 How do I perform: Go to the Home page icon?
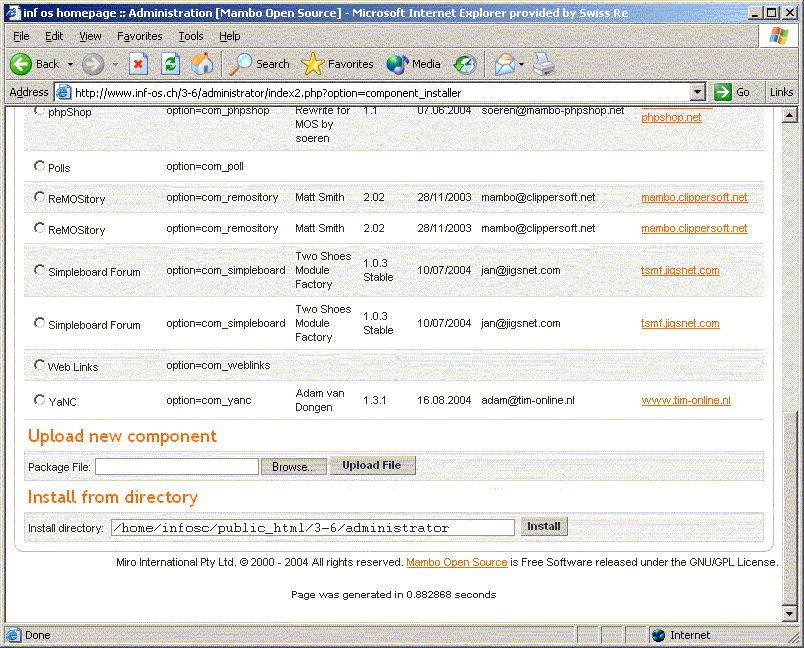pyautogui.click(x=202, y=64)
